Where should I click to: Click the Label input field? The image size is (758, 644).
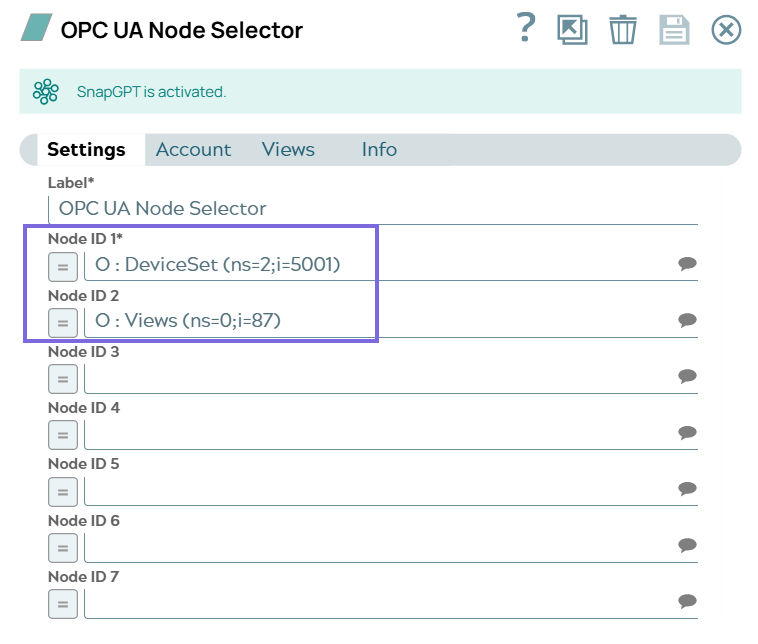(373, 209)
